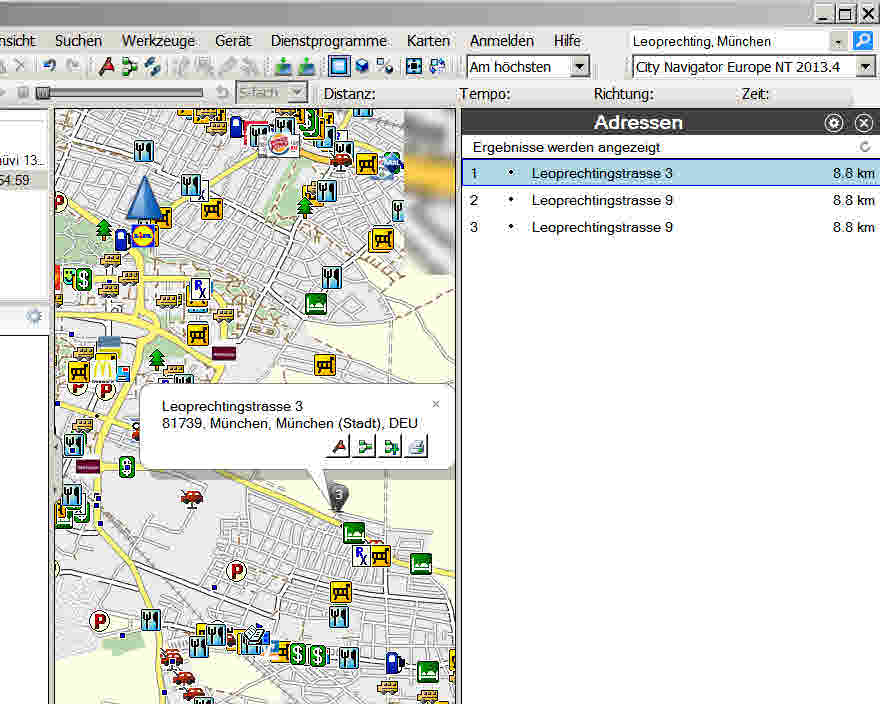880x704 pixels.
Task: Select the 3D map view cube icon
Action: pyautogui.click(x=362, y=67)
